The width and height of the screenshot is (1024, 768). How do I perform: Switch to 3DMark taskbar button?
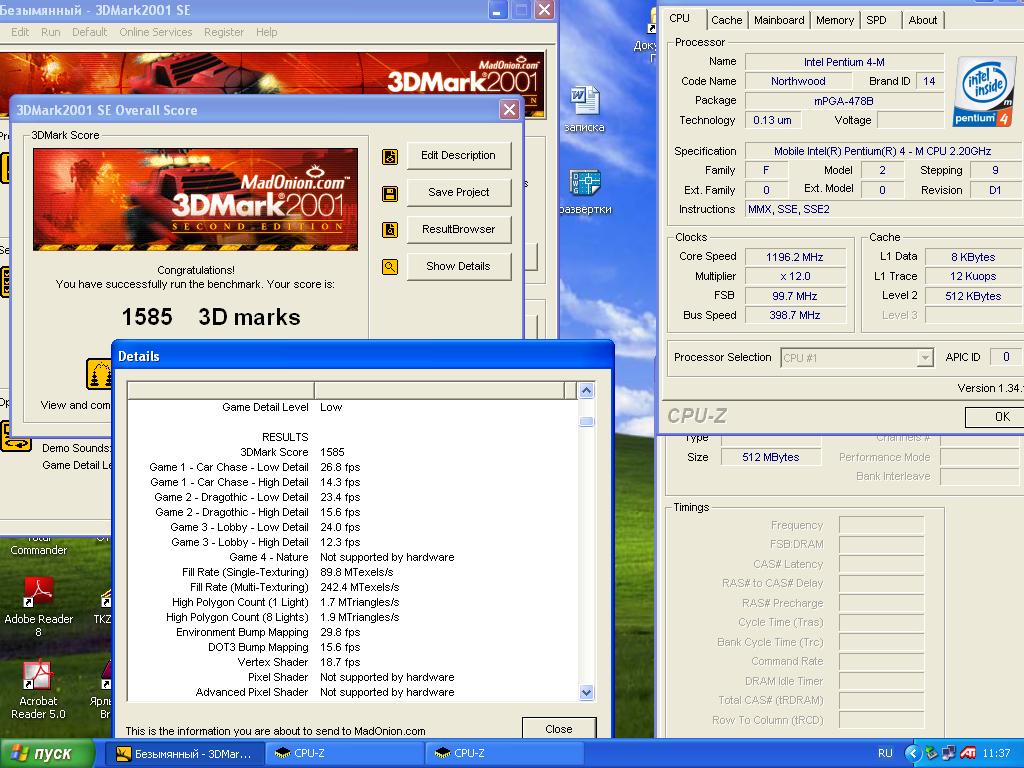(x=185, y=754)
